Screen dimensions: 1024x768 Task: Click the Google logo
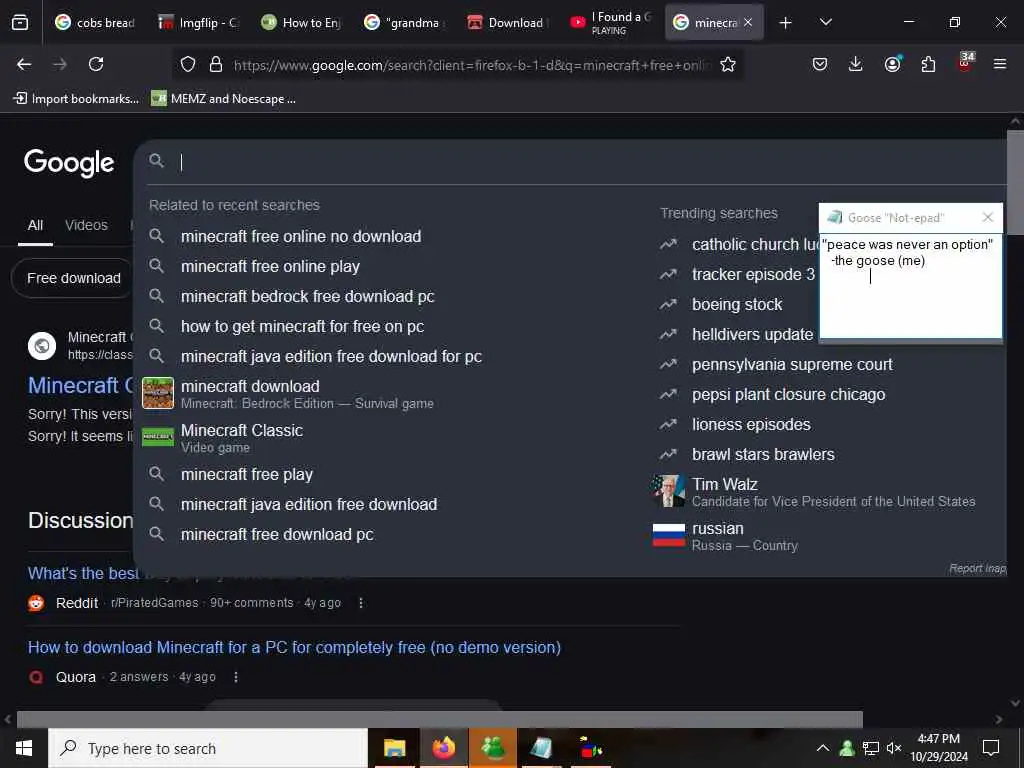(69, 163)
